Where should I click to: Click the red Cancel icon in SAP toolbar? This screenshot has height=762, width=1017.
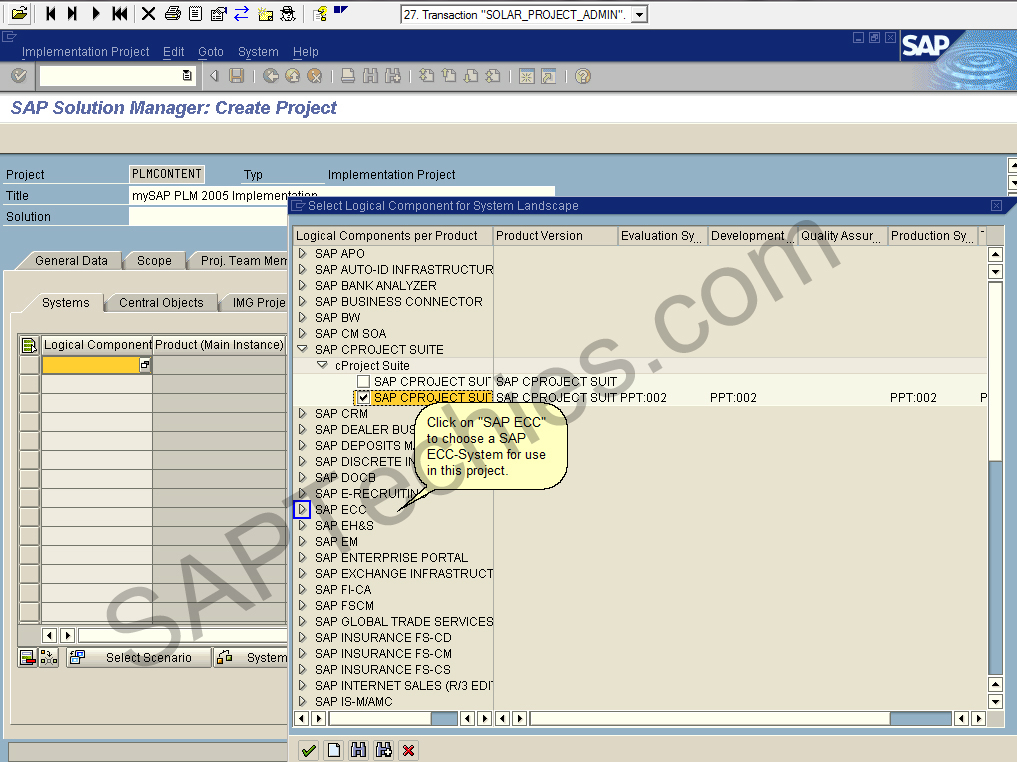[x=315, y=76]
